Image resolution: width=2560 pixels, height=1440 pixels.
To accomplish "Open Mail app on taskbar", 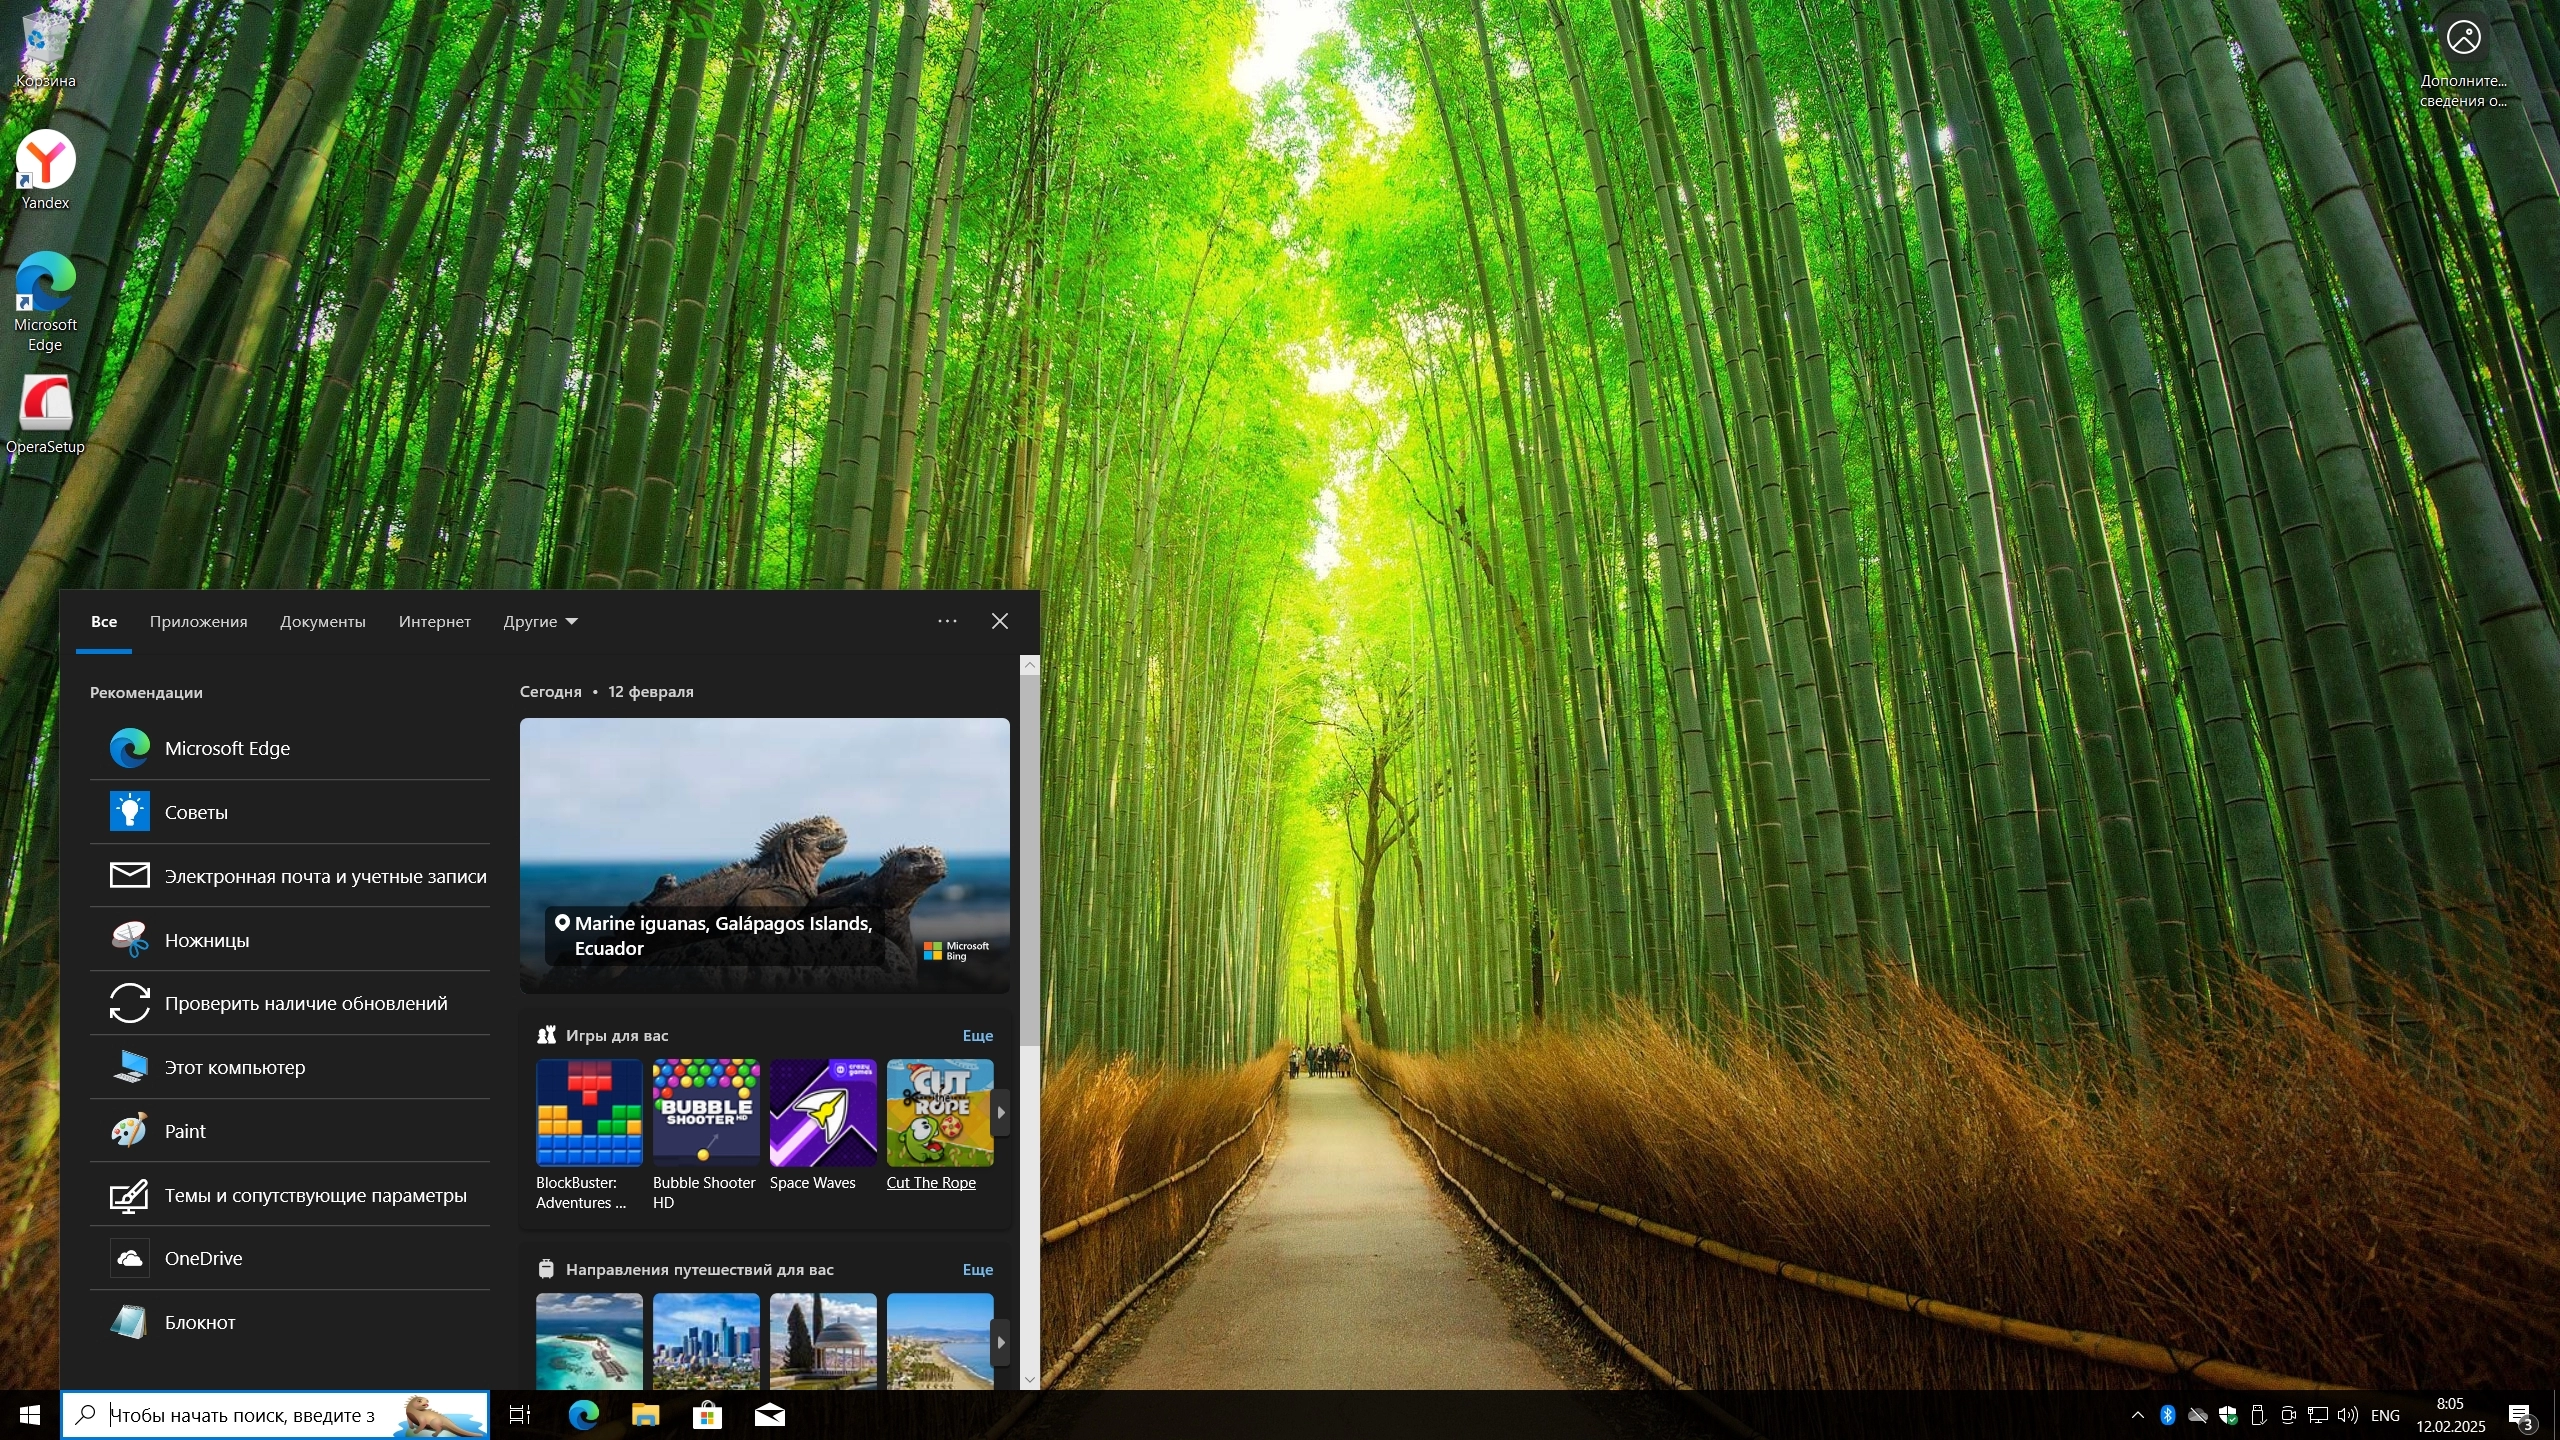I will [769, 1415].
